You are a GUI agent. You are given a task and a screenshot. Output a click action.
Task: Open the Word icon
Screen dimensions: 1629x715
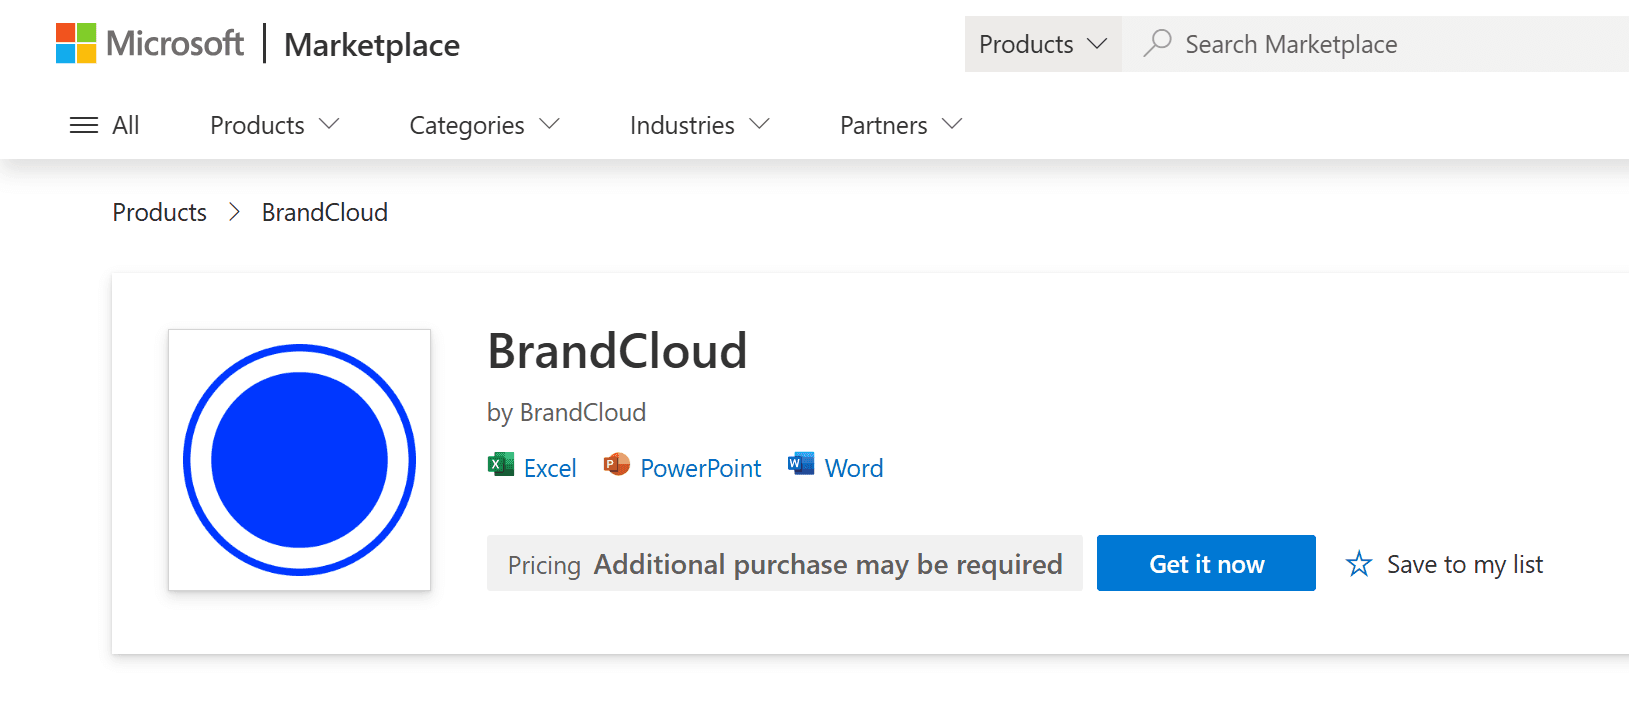pyautogui.click(x=801, y=465)
